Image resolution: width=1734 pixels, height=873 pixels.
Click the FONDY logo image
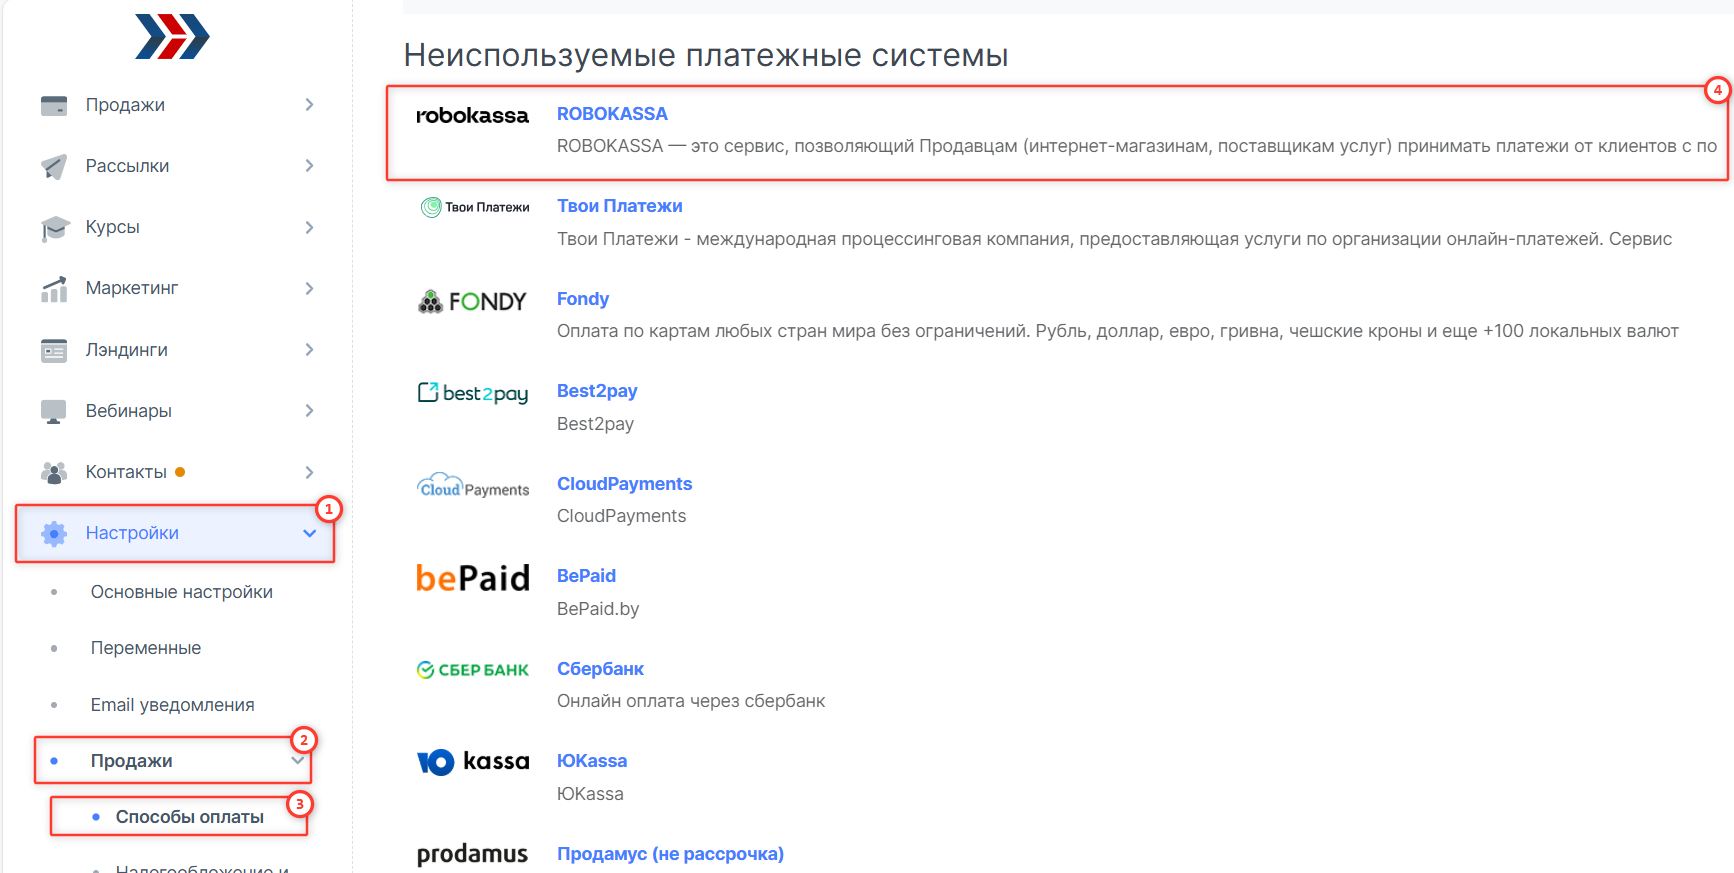point(472,301)
